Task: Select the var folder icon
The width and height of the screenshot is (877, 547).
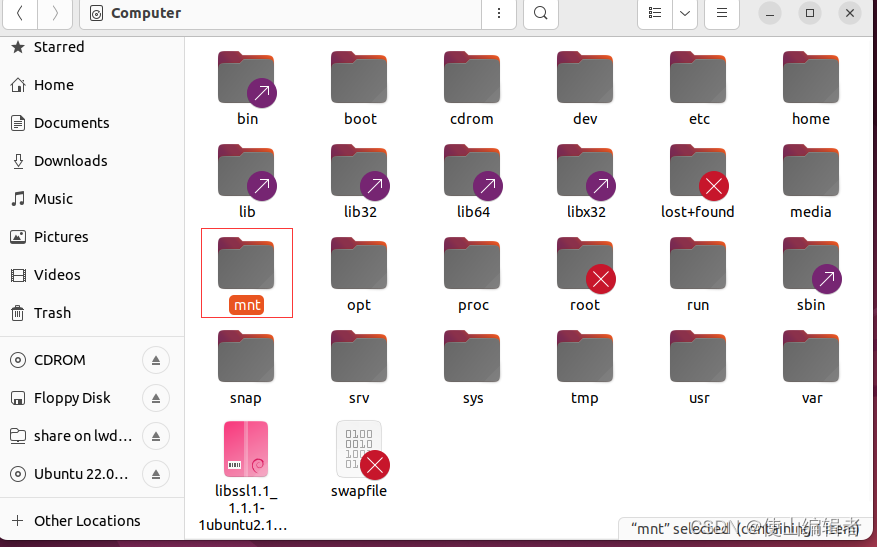Action: pyautogui.click(x=811, y=357)
